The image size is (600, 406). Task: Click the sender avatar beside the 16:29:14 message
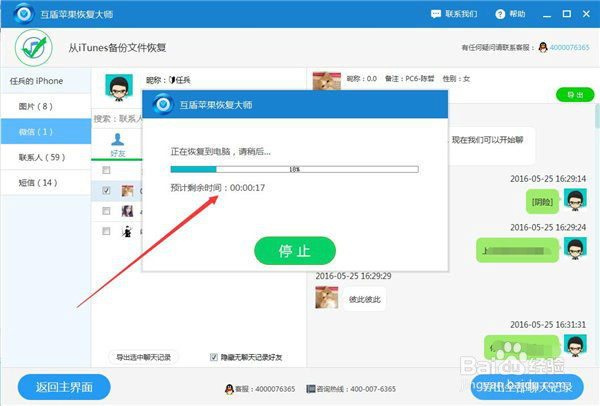pyautogui.click(x=575, y=200)
